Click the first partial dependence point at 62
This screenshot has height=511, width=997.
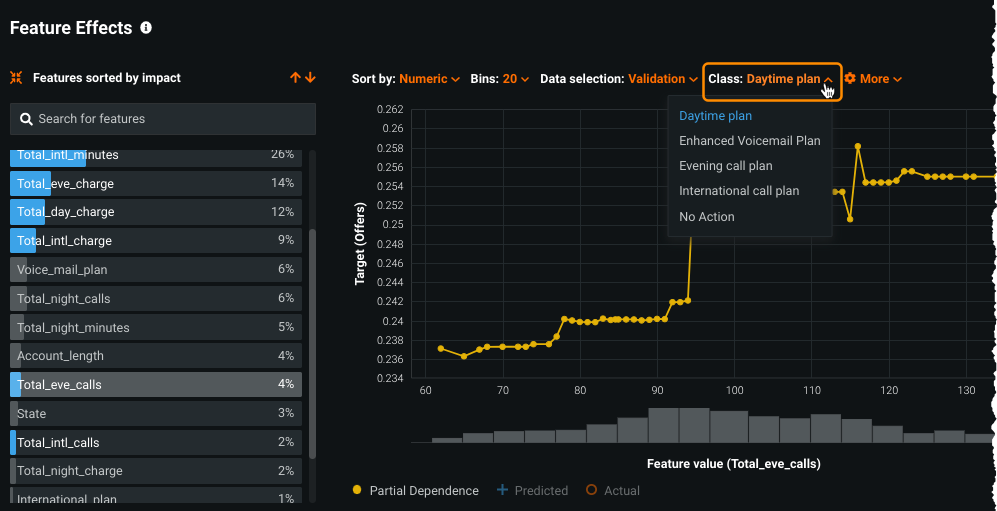441,348
